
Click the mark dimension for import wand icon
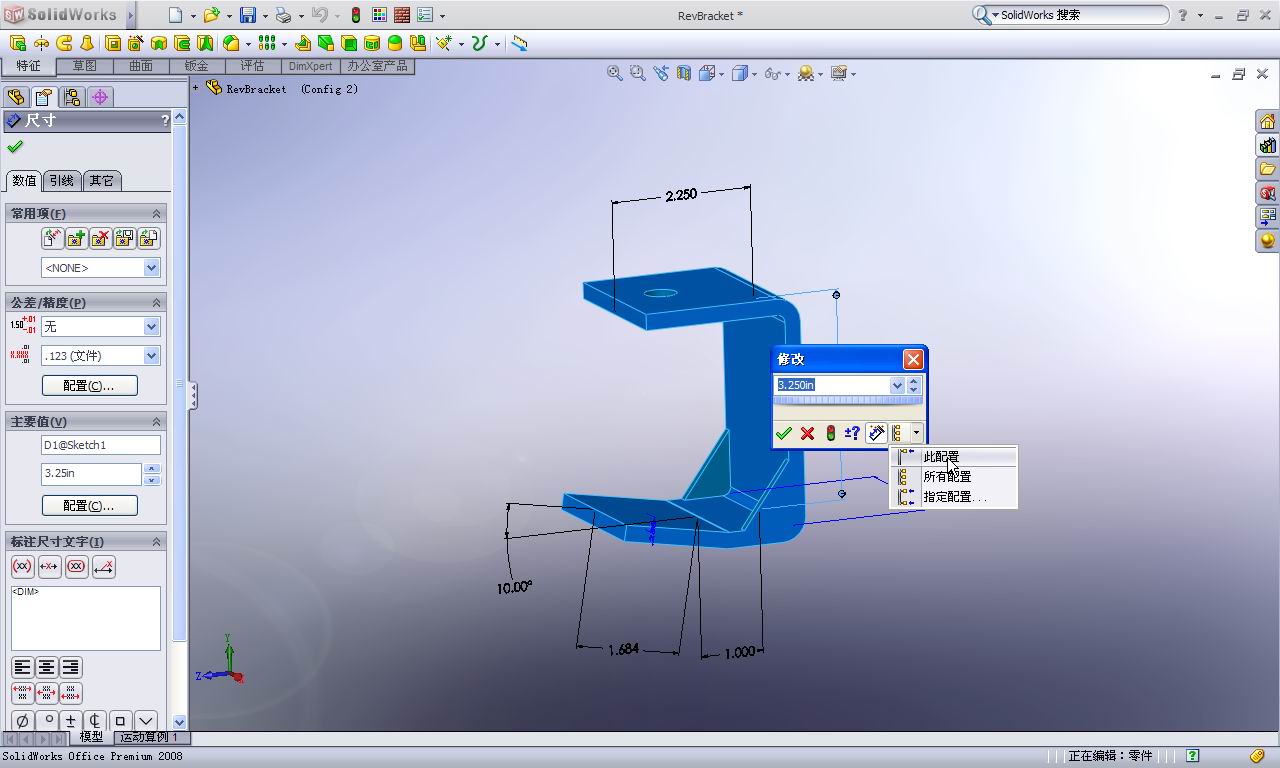click(x=876, y=433)
